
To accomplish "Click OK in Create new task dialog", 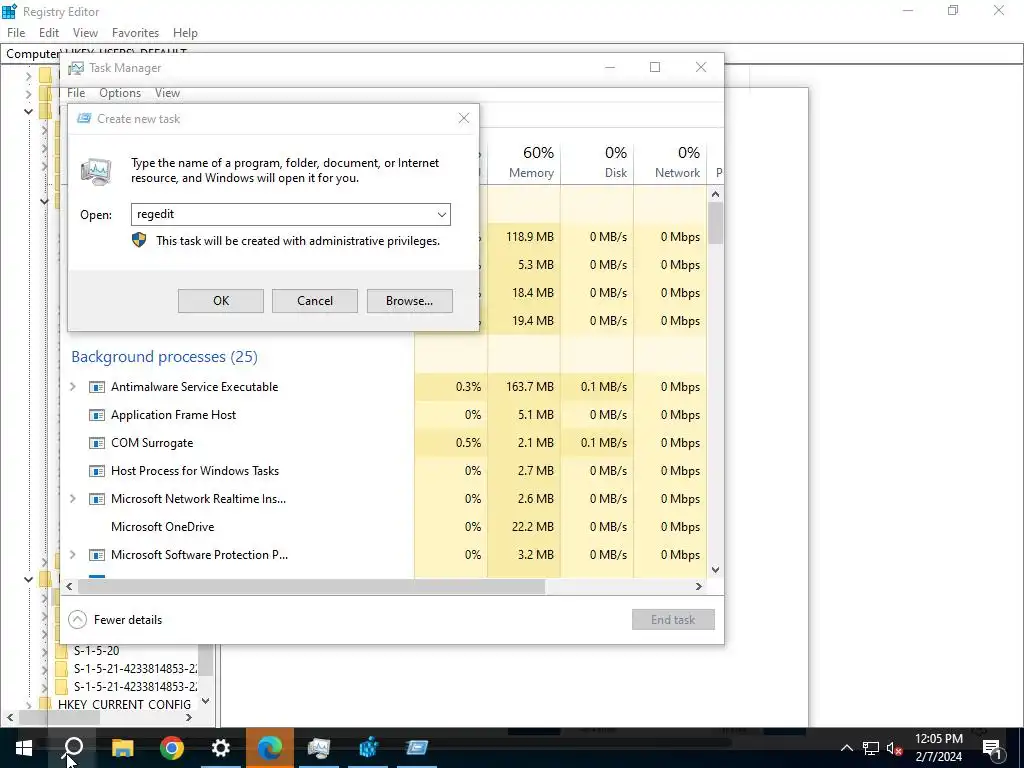I will 221,301.
